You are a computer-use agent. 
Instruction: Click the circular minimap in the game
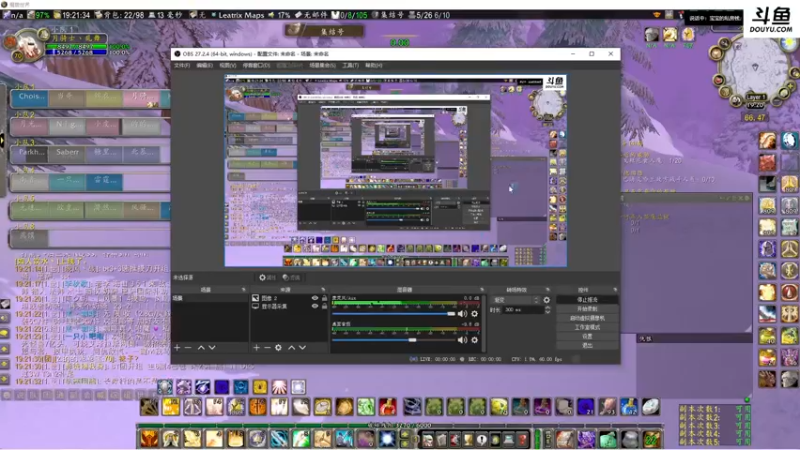(754, 69)
